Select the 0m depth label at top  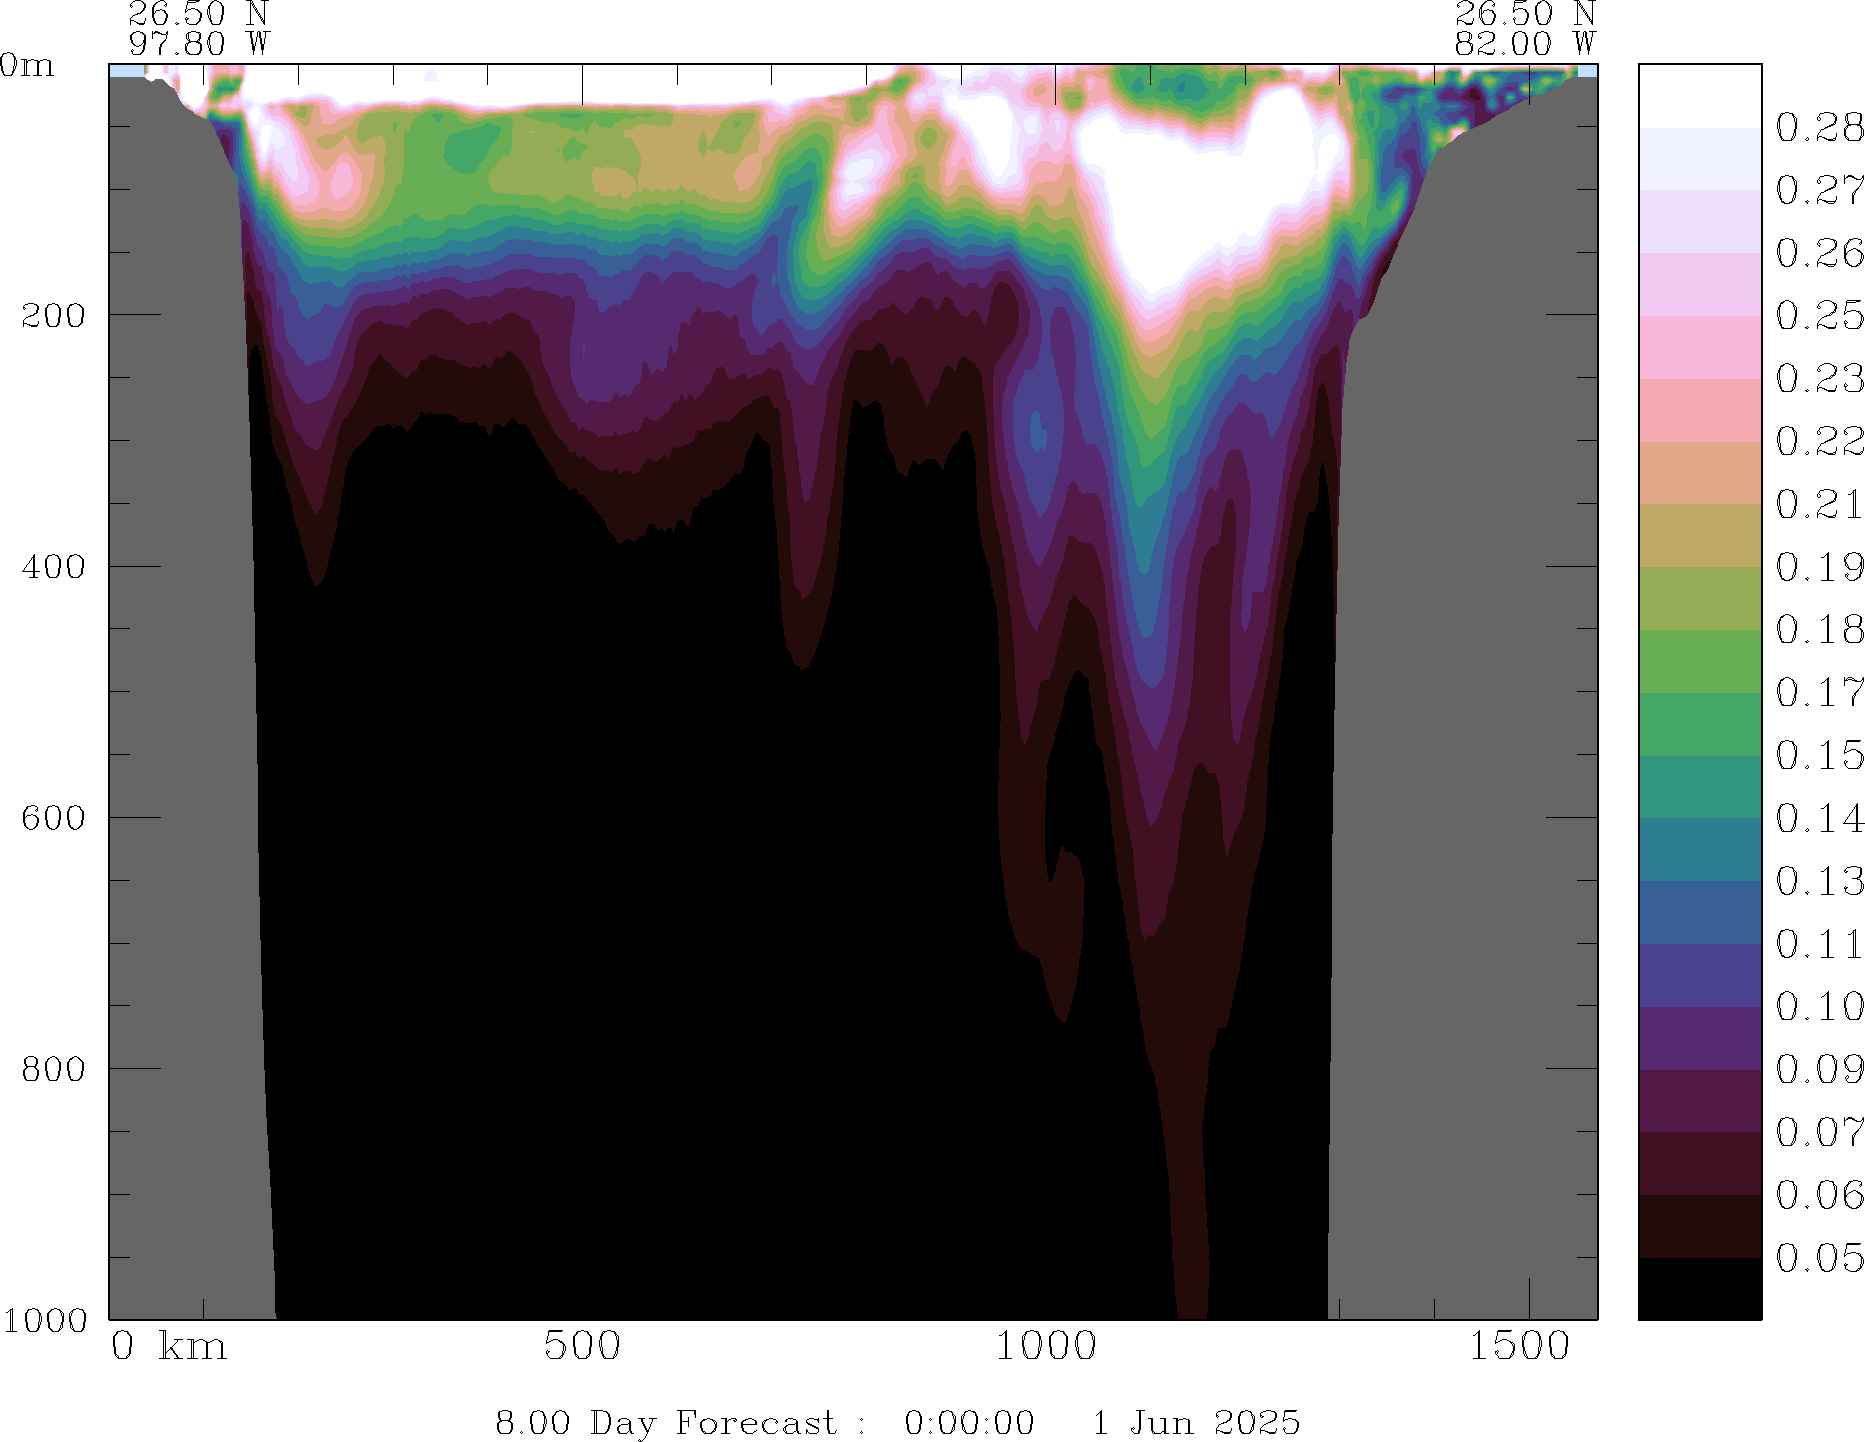[27, 66]
